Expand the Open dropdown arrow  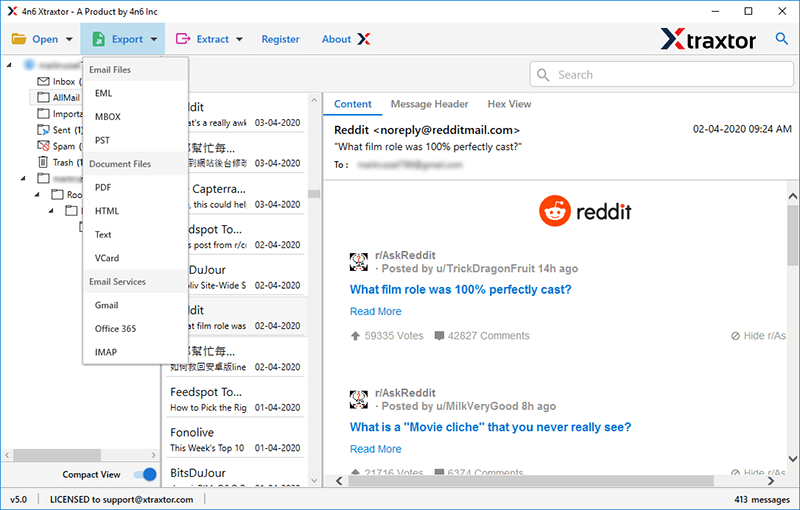pyautogui.click(x=69, y=39)
